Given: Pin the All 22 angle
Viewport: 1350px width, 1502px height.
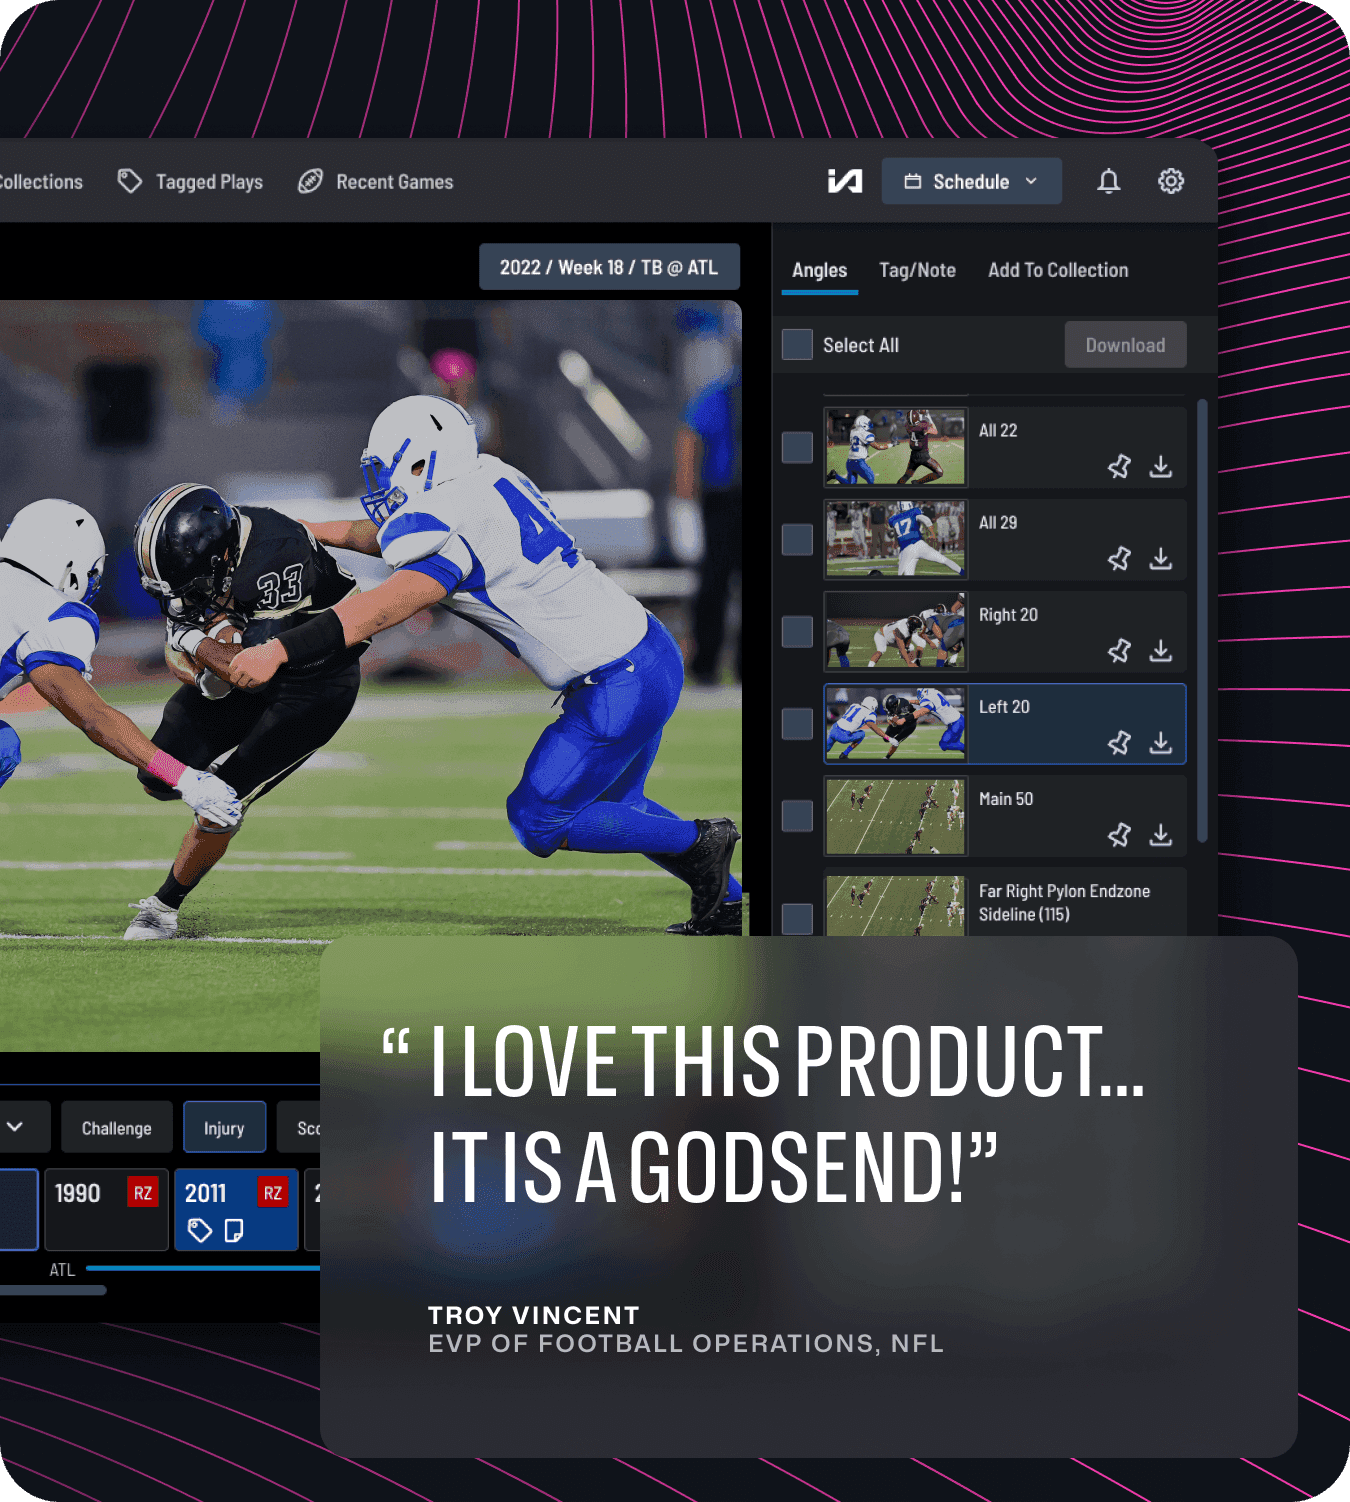Looking at the screenshot, I should click(1119, 467).
